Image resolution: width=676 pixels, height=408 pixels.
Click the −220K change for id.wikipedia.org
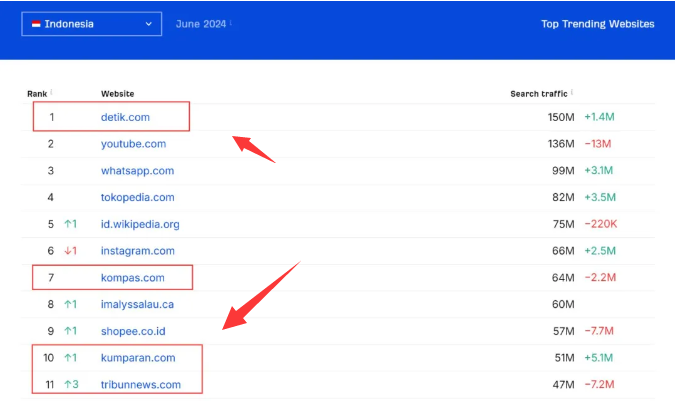click(x=601, y=224)
